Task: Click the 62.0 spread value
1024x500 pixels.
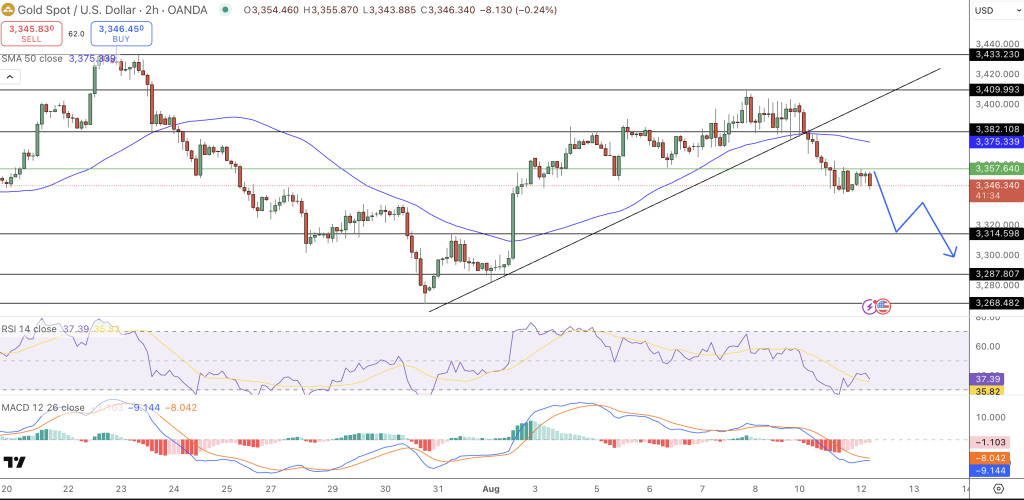Action: click(76, 33)
